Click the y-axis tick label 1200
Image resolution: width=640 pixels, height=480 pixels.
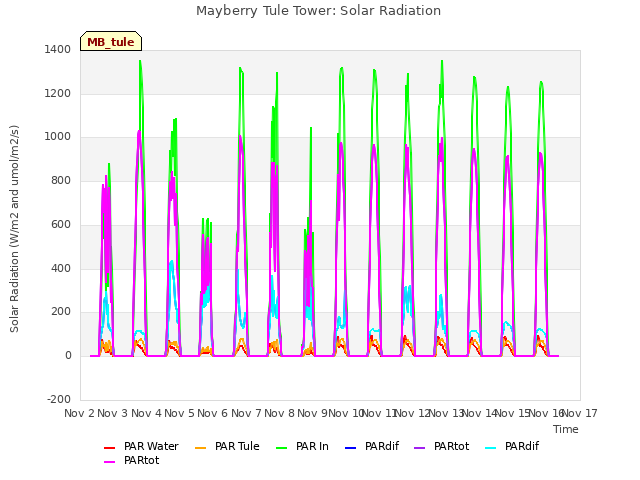pos(58,93)
